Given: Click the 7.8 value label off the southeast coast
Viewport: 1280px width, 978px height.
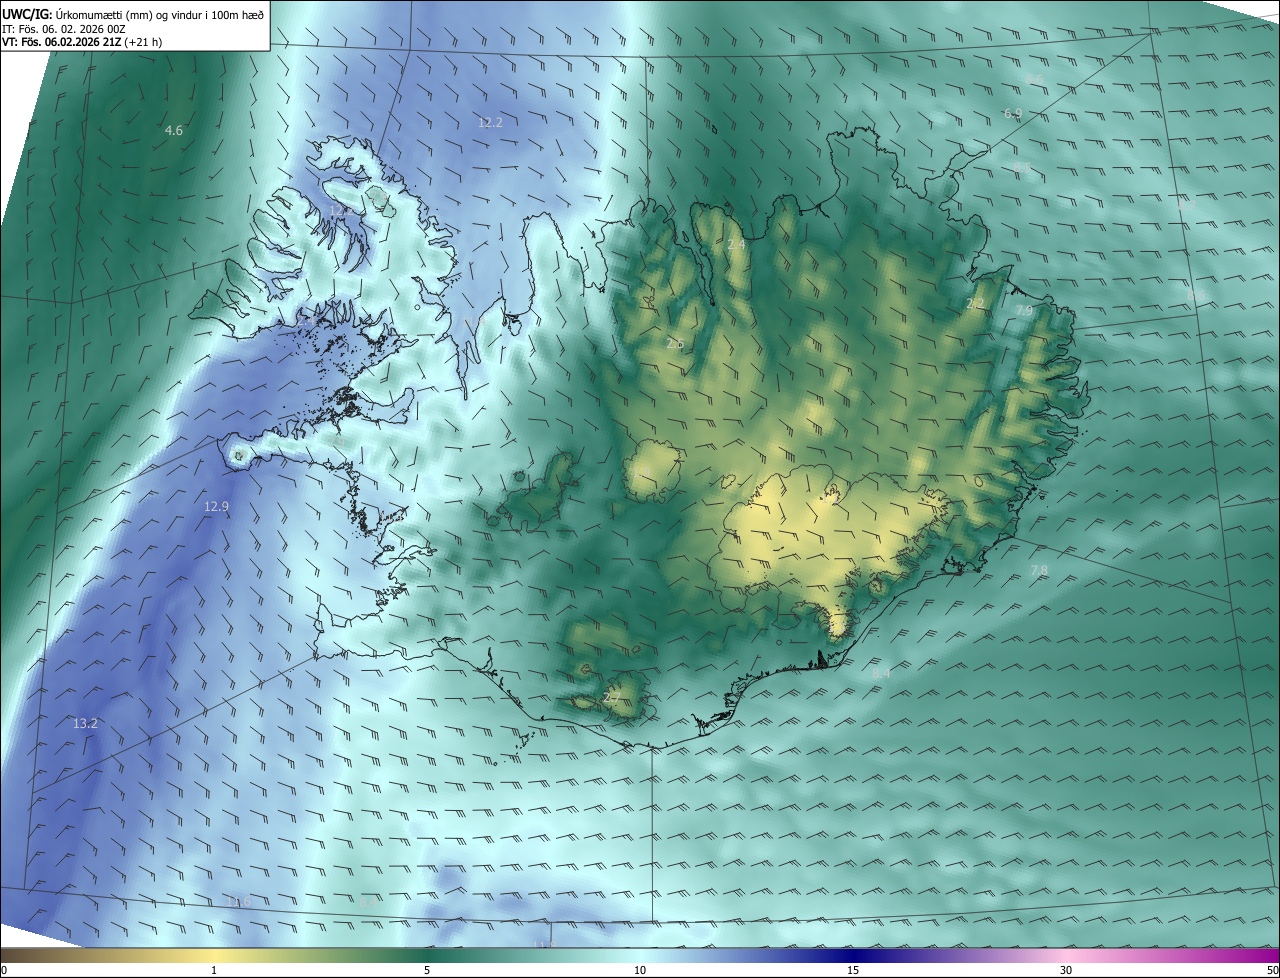Looking at the screenshot, I should (1039, 570).
